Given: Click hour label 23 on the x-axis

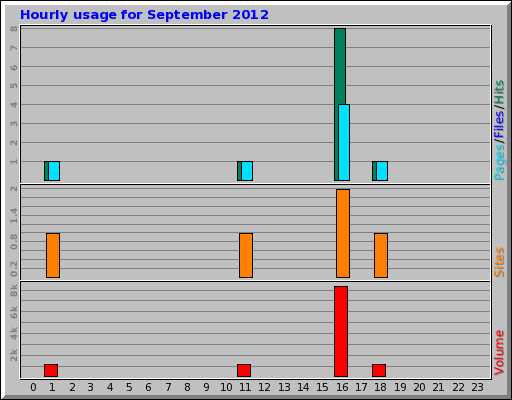Looking at the screenshot, I should click(x=477, y=387).
